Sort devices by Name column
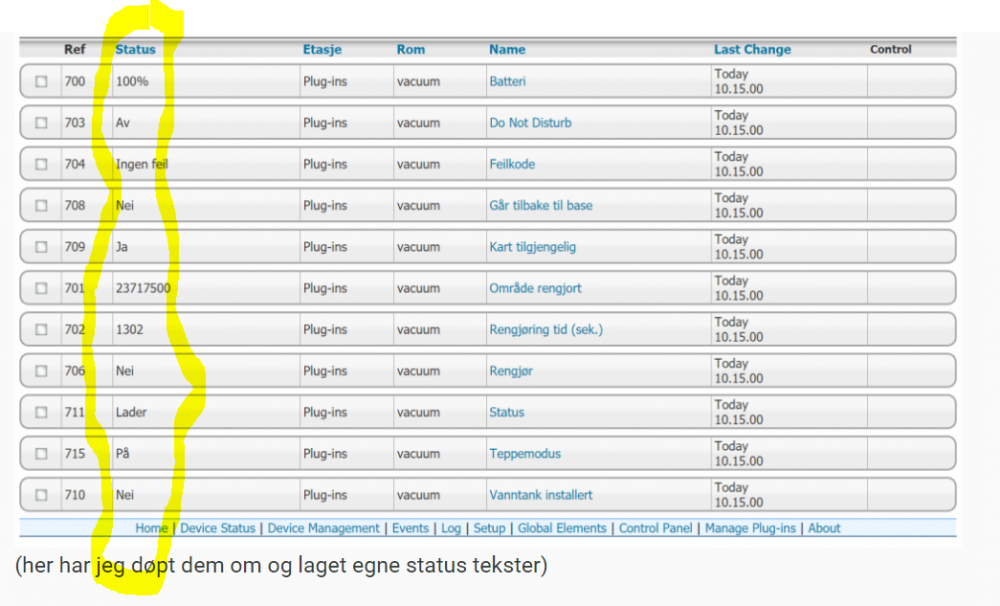The width and height of the screenshot is (1000, 606). [x=507, y=49]
